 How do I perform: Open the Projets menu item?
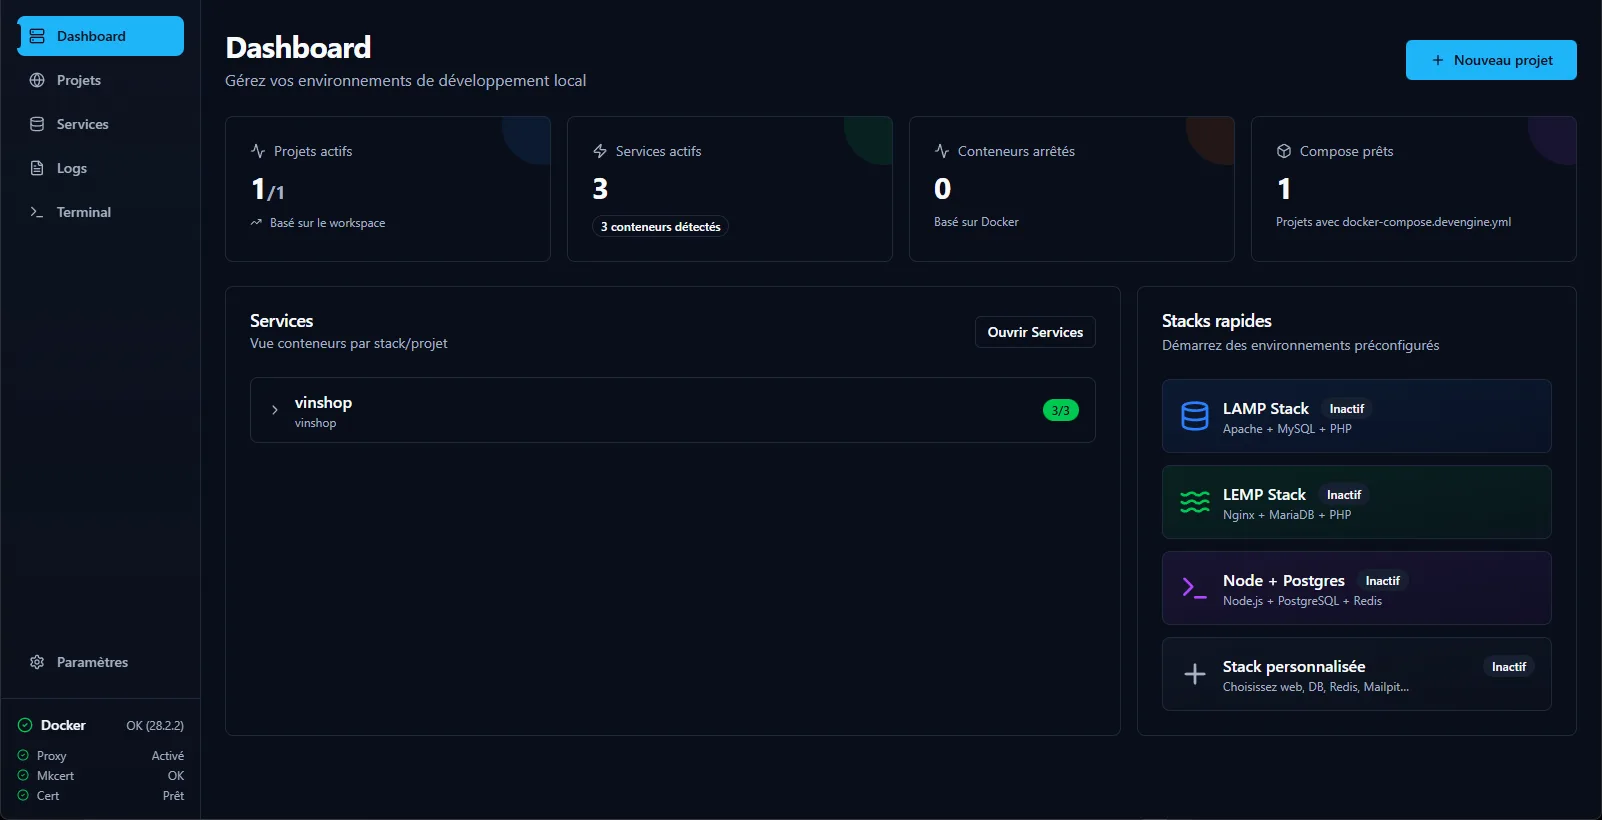tap(101, 80)
